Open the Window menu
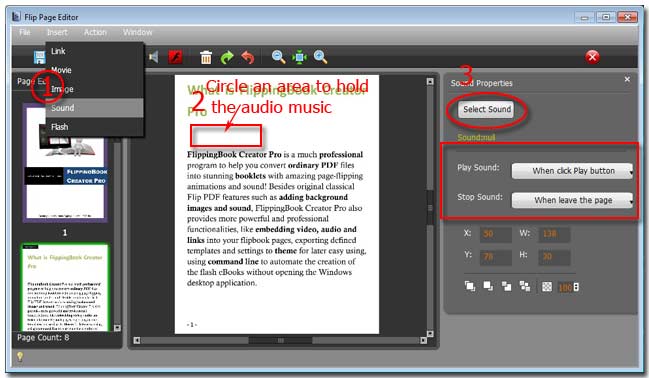The width and height of the screenshot is (649, 378). (x=137, y=32)
